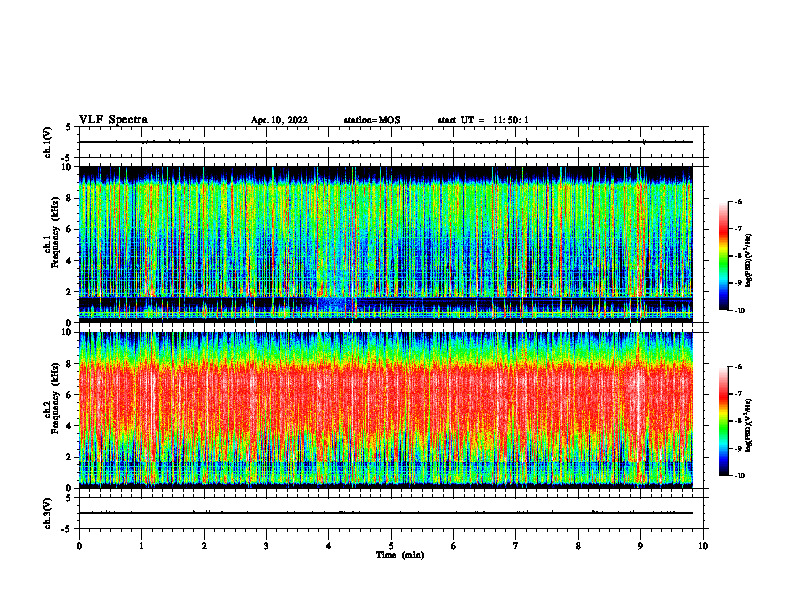Click the ch.1 frequency tick label "2"
792x612 pixels.
point(70,292)
